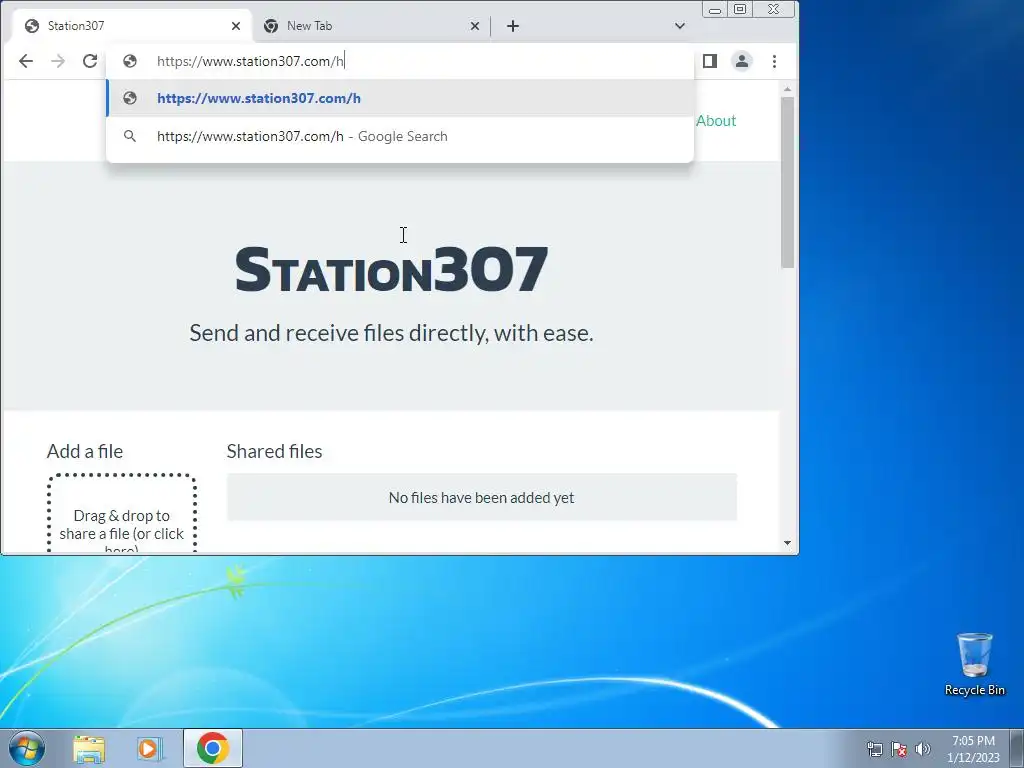Click the network tray icon
This screenshot has height=768, width=1024.
pyautogui.click(x=874, y=749)
